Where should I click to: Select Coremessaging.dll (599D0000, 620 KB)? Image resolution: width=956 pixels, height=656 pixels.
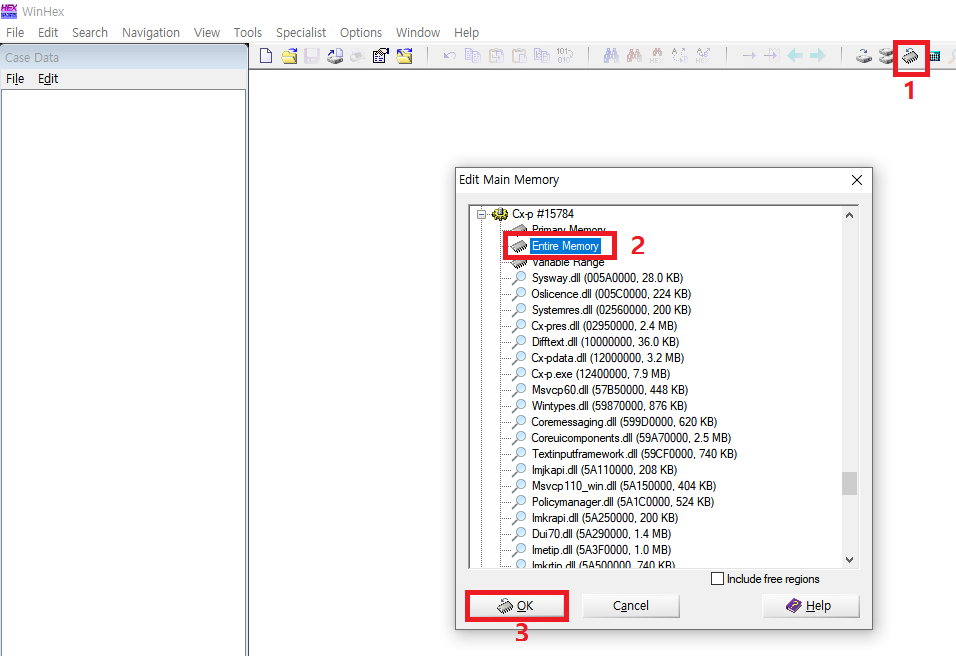(624, 422)
